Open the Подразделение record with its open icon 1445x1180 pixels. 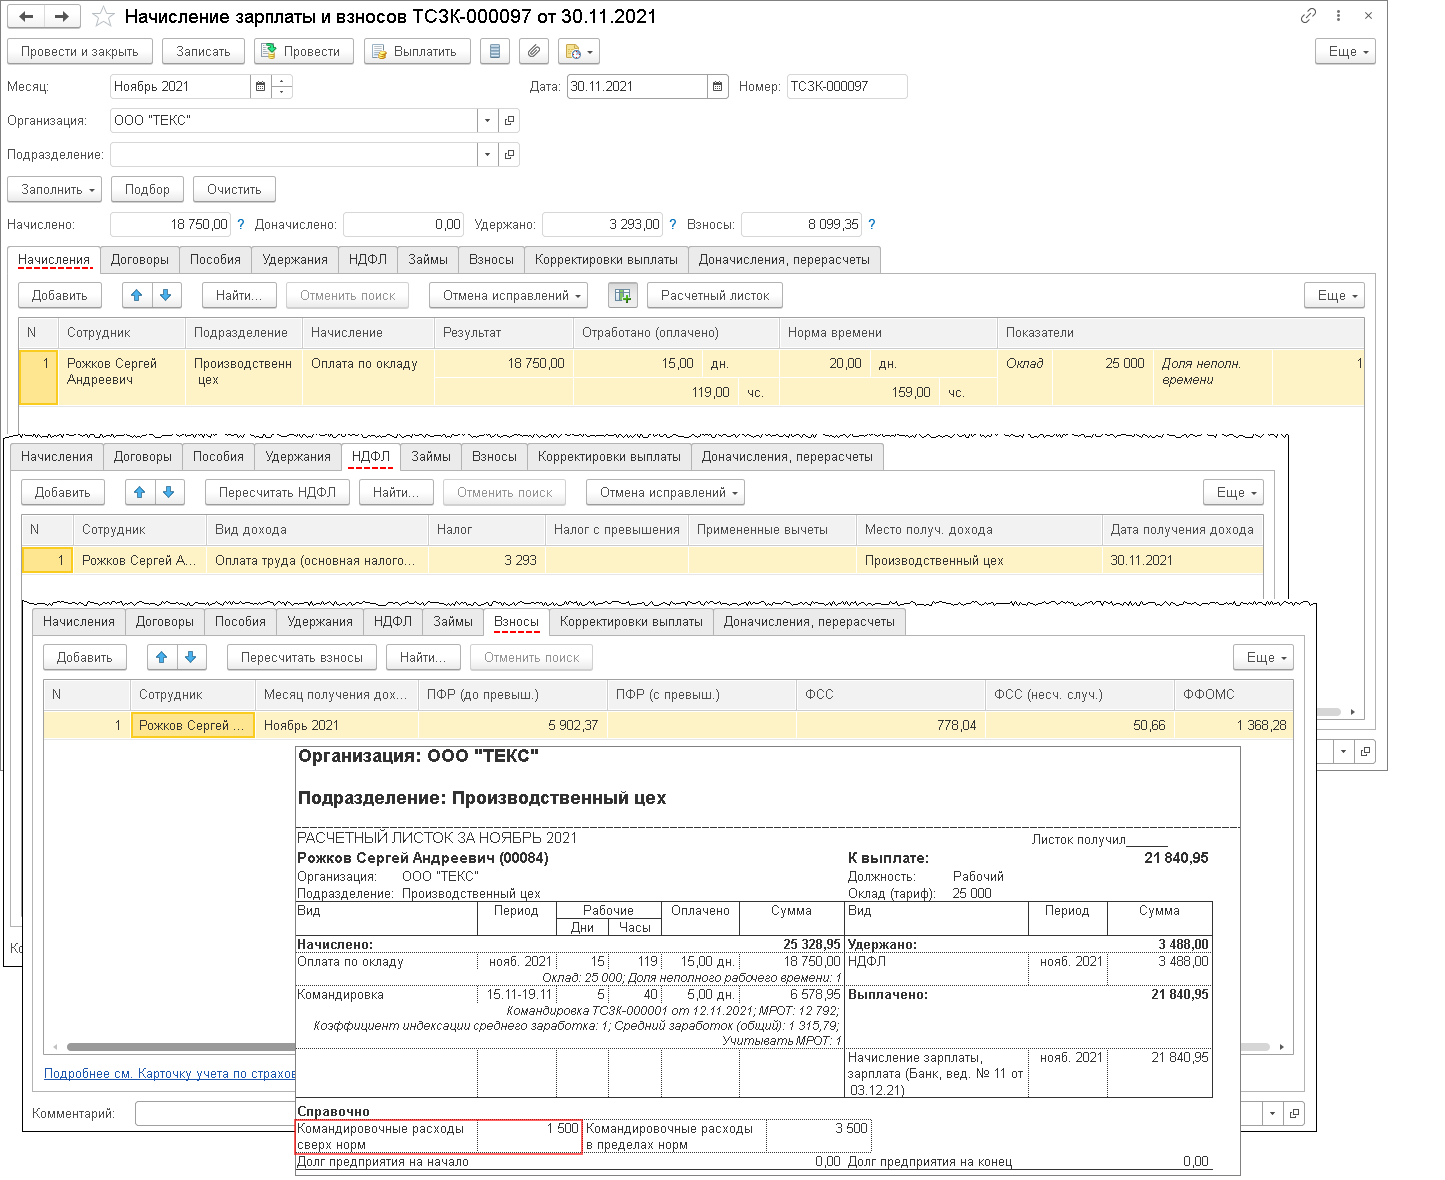coord(510,155)
